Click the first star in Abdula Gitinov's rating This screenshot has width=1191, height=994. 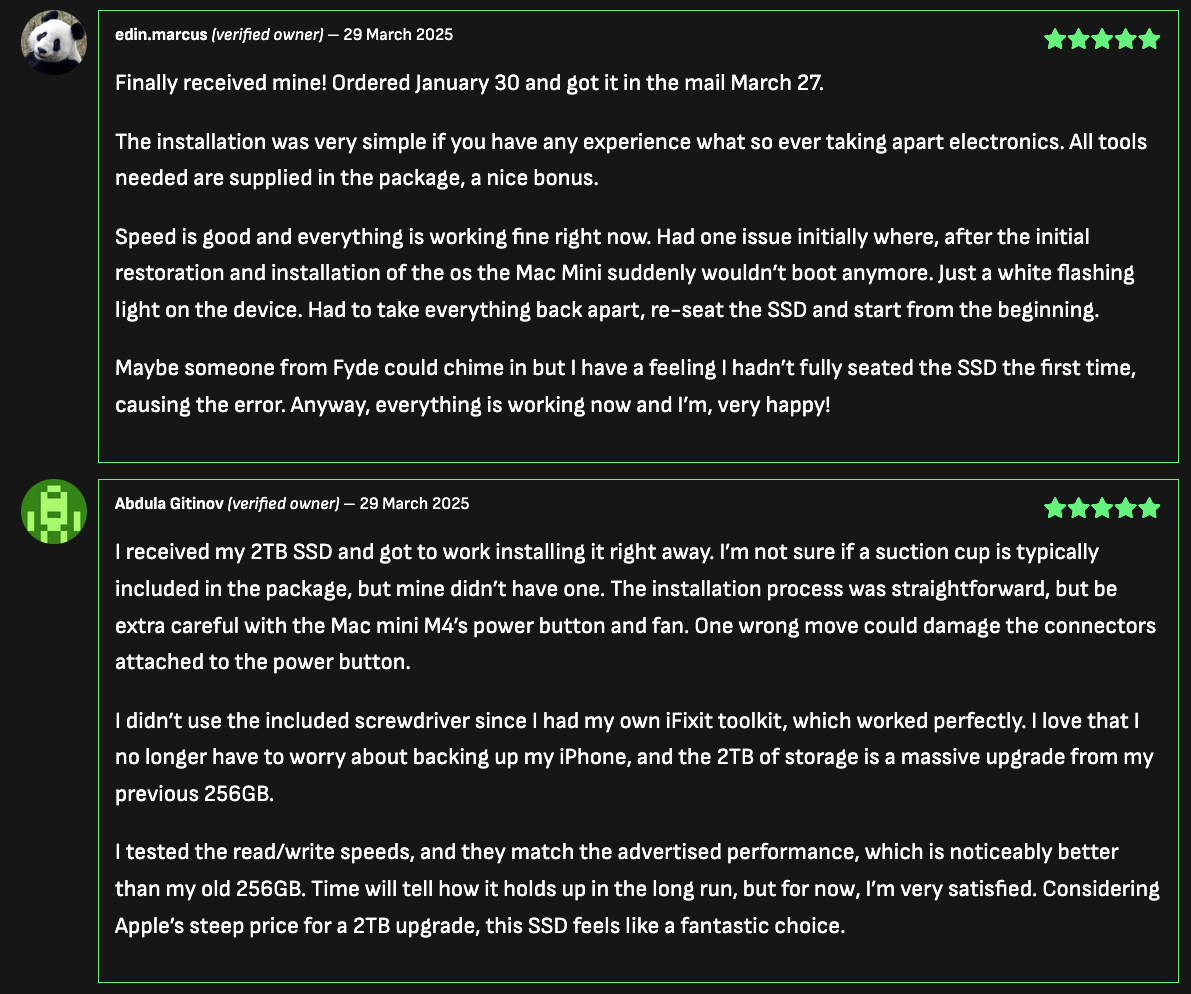pos(1054,508)
